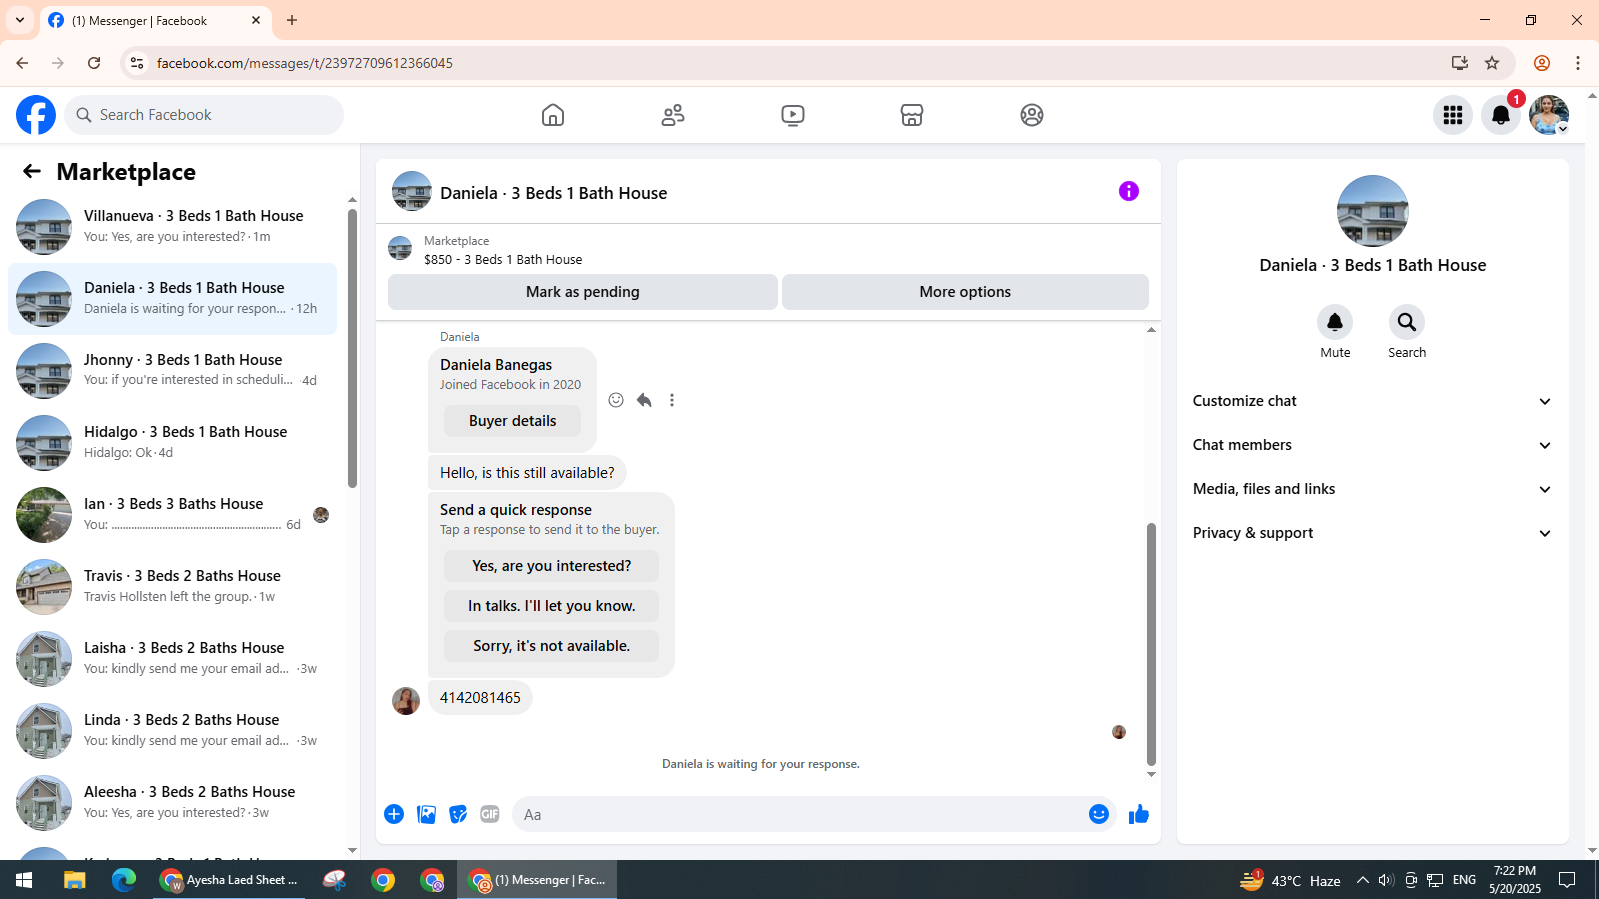Go back using the Marketplace back arrow
Viewport: 1599px width, 899px height.
pyautogui.click(x=32, y=171)
